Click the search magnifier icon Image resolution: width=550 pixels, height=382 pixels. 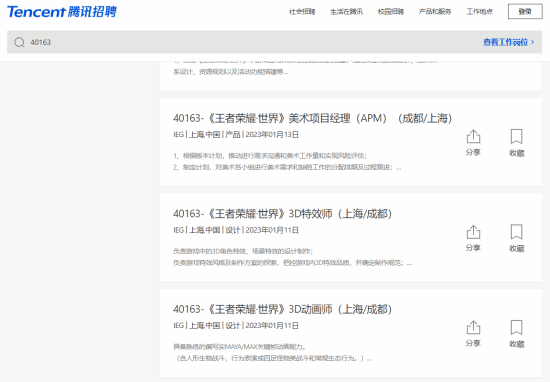[19, 42]
